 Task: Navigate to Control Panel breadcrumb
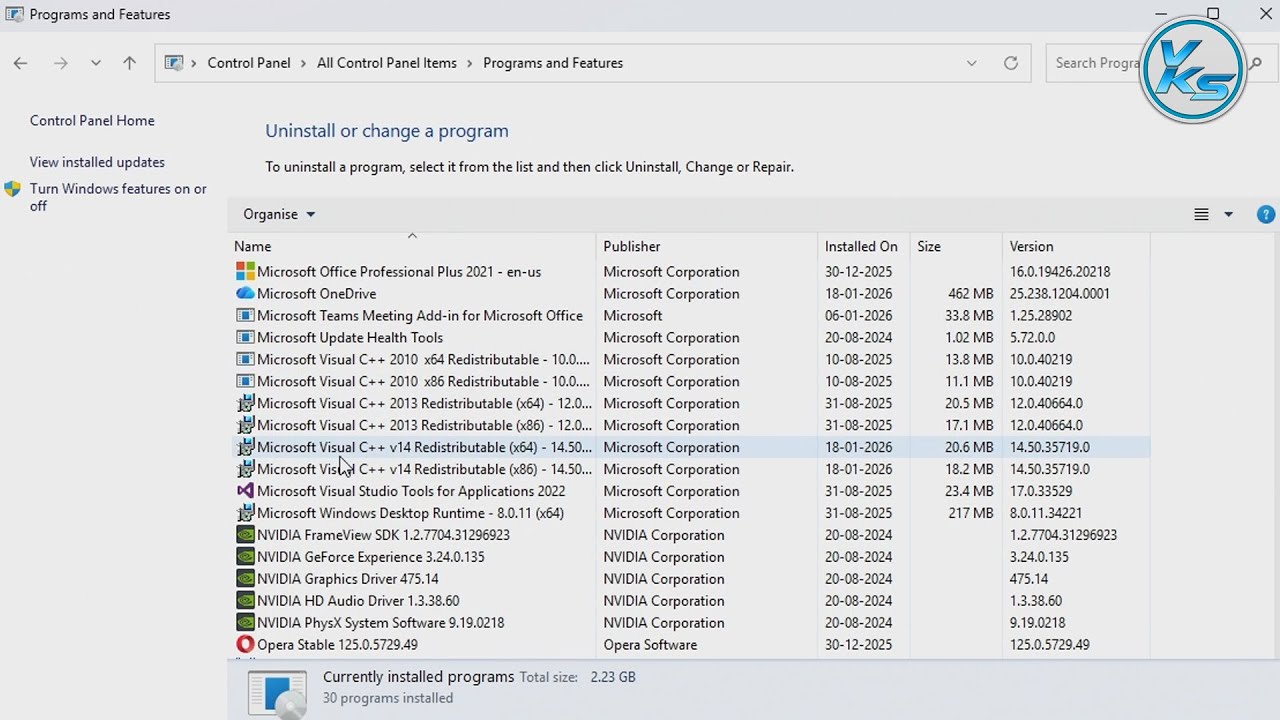pyautogui.click(x=249, y=63)
